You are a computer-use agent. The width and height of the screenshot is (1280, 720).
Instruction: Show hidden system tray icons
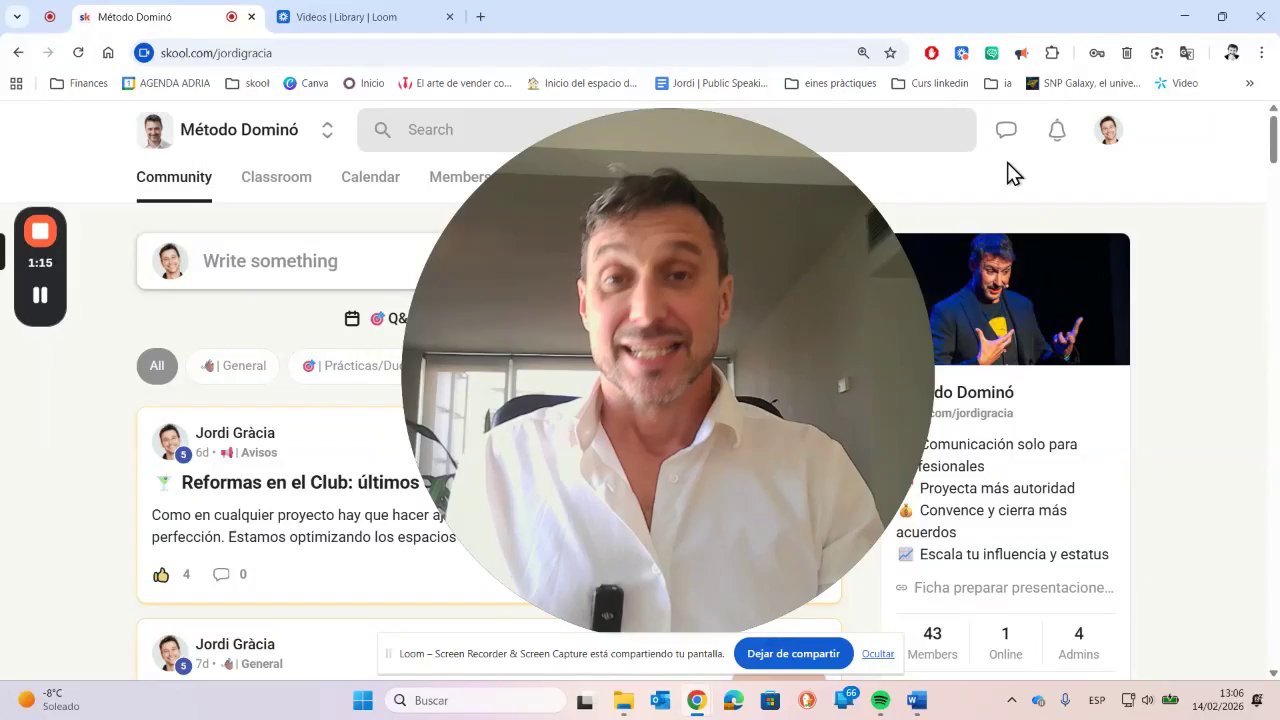click(x=1011, y=701)
